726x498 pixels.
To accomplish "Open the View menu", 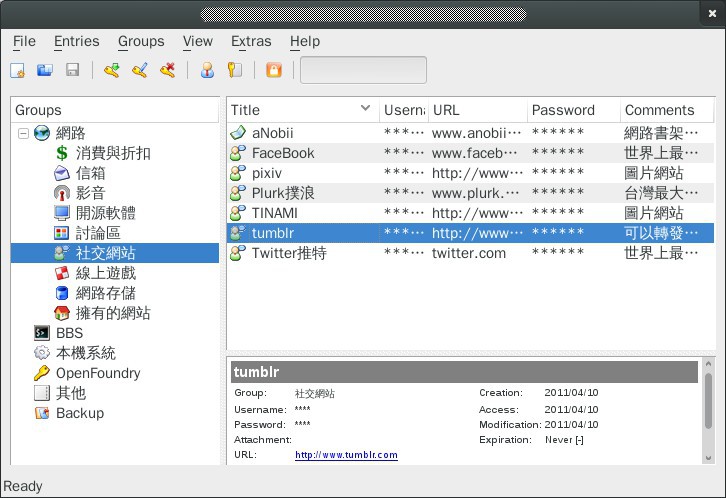I will tap(198, 41).
